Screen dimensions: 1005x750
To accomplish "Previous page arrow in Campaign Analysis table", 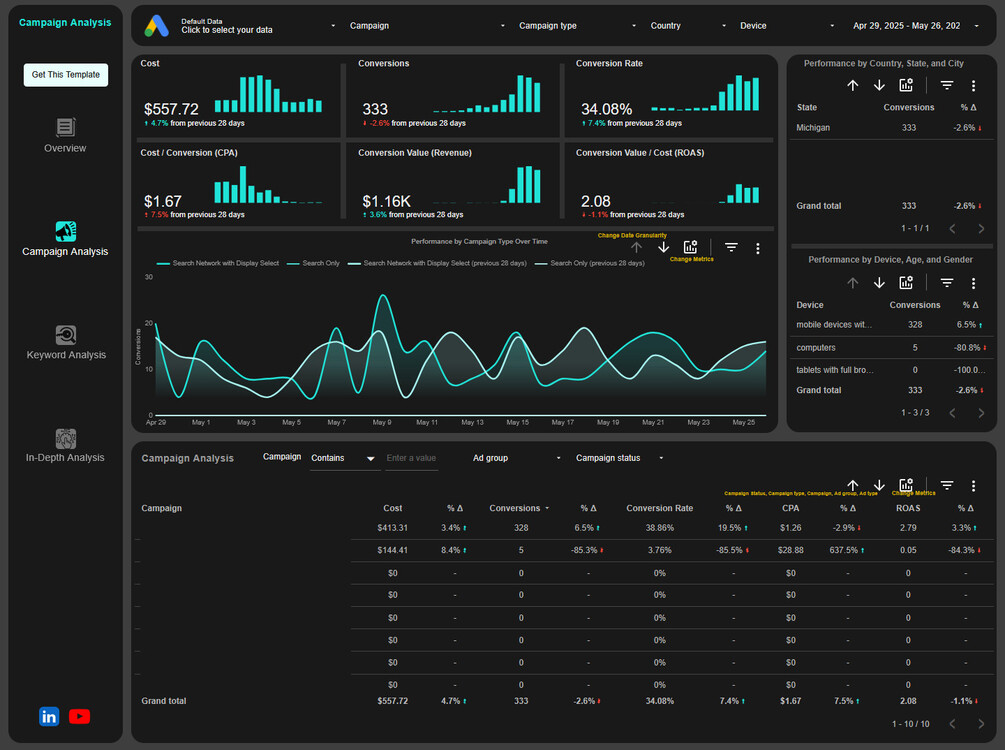I will pos(952,724).
